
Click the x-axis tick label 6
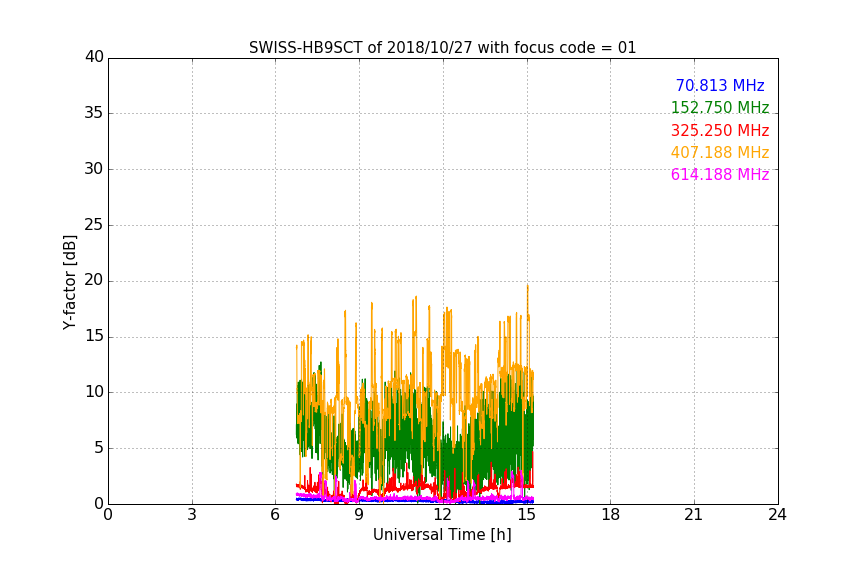pos(275,515)
